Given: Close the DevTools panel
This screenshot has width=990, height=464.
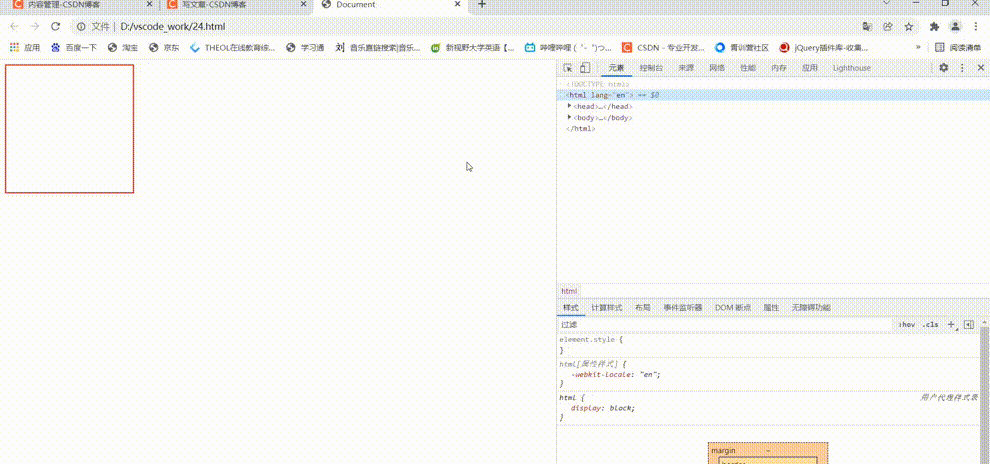Looking at the screenshot, I should pos(980,68).
